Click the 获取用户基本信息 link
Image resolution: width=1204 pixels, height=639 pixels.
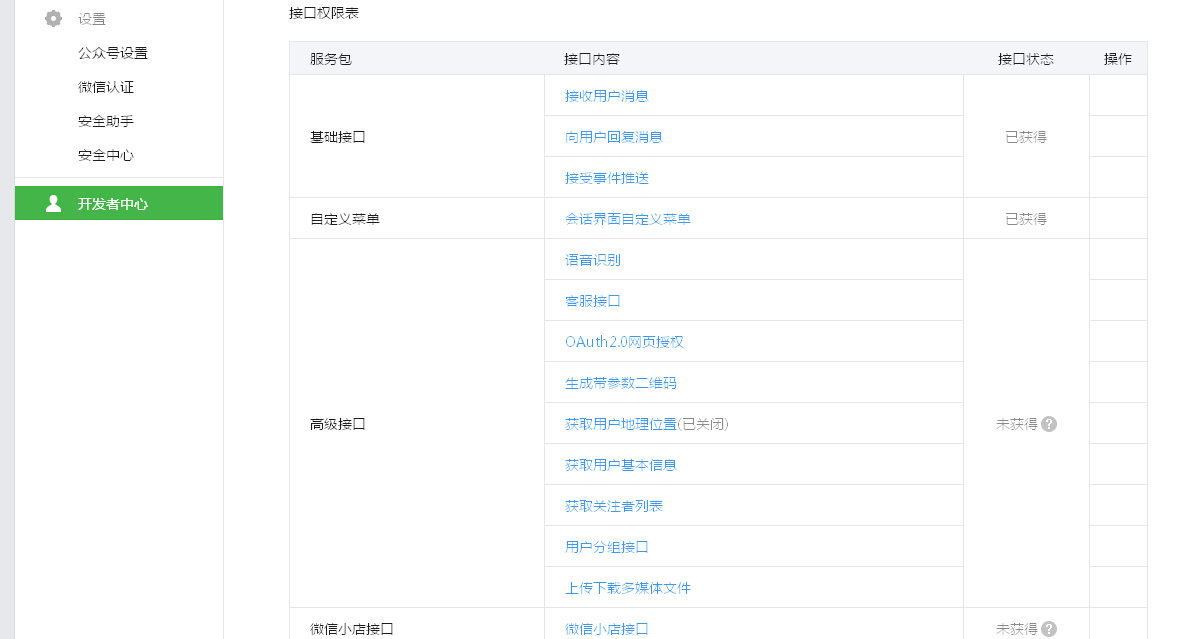point(620,465)
